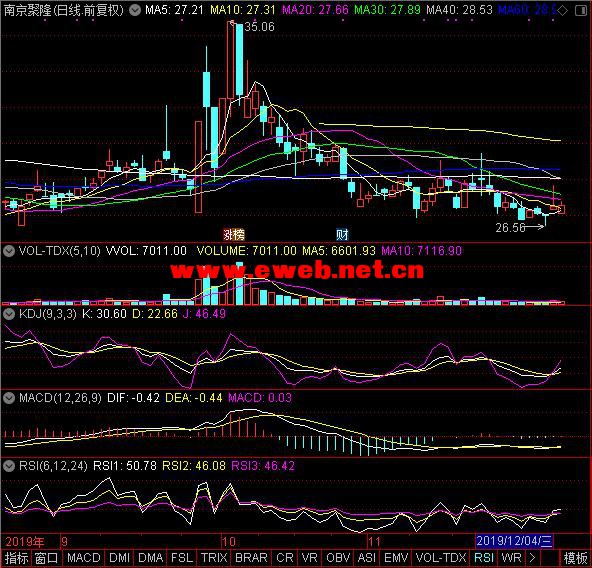Expand the KDJ panel dropdown arrow
Image resolution: width=592 pixels, height=568 pixels.
pos(9,313)
